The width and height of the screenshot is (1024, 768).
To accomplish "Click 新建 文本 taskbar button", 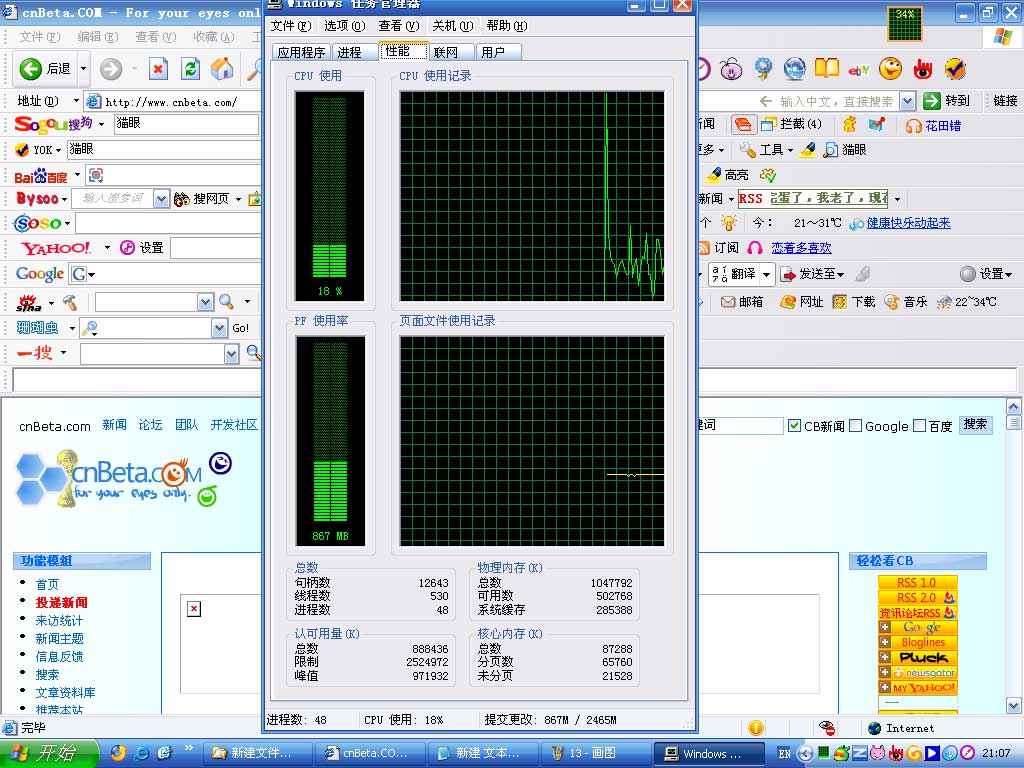I will tap(482, 754).
